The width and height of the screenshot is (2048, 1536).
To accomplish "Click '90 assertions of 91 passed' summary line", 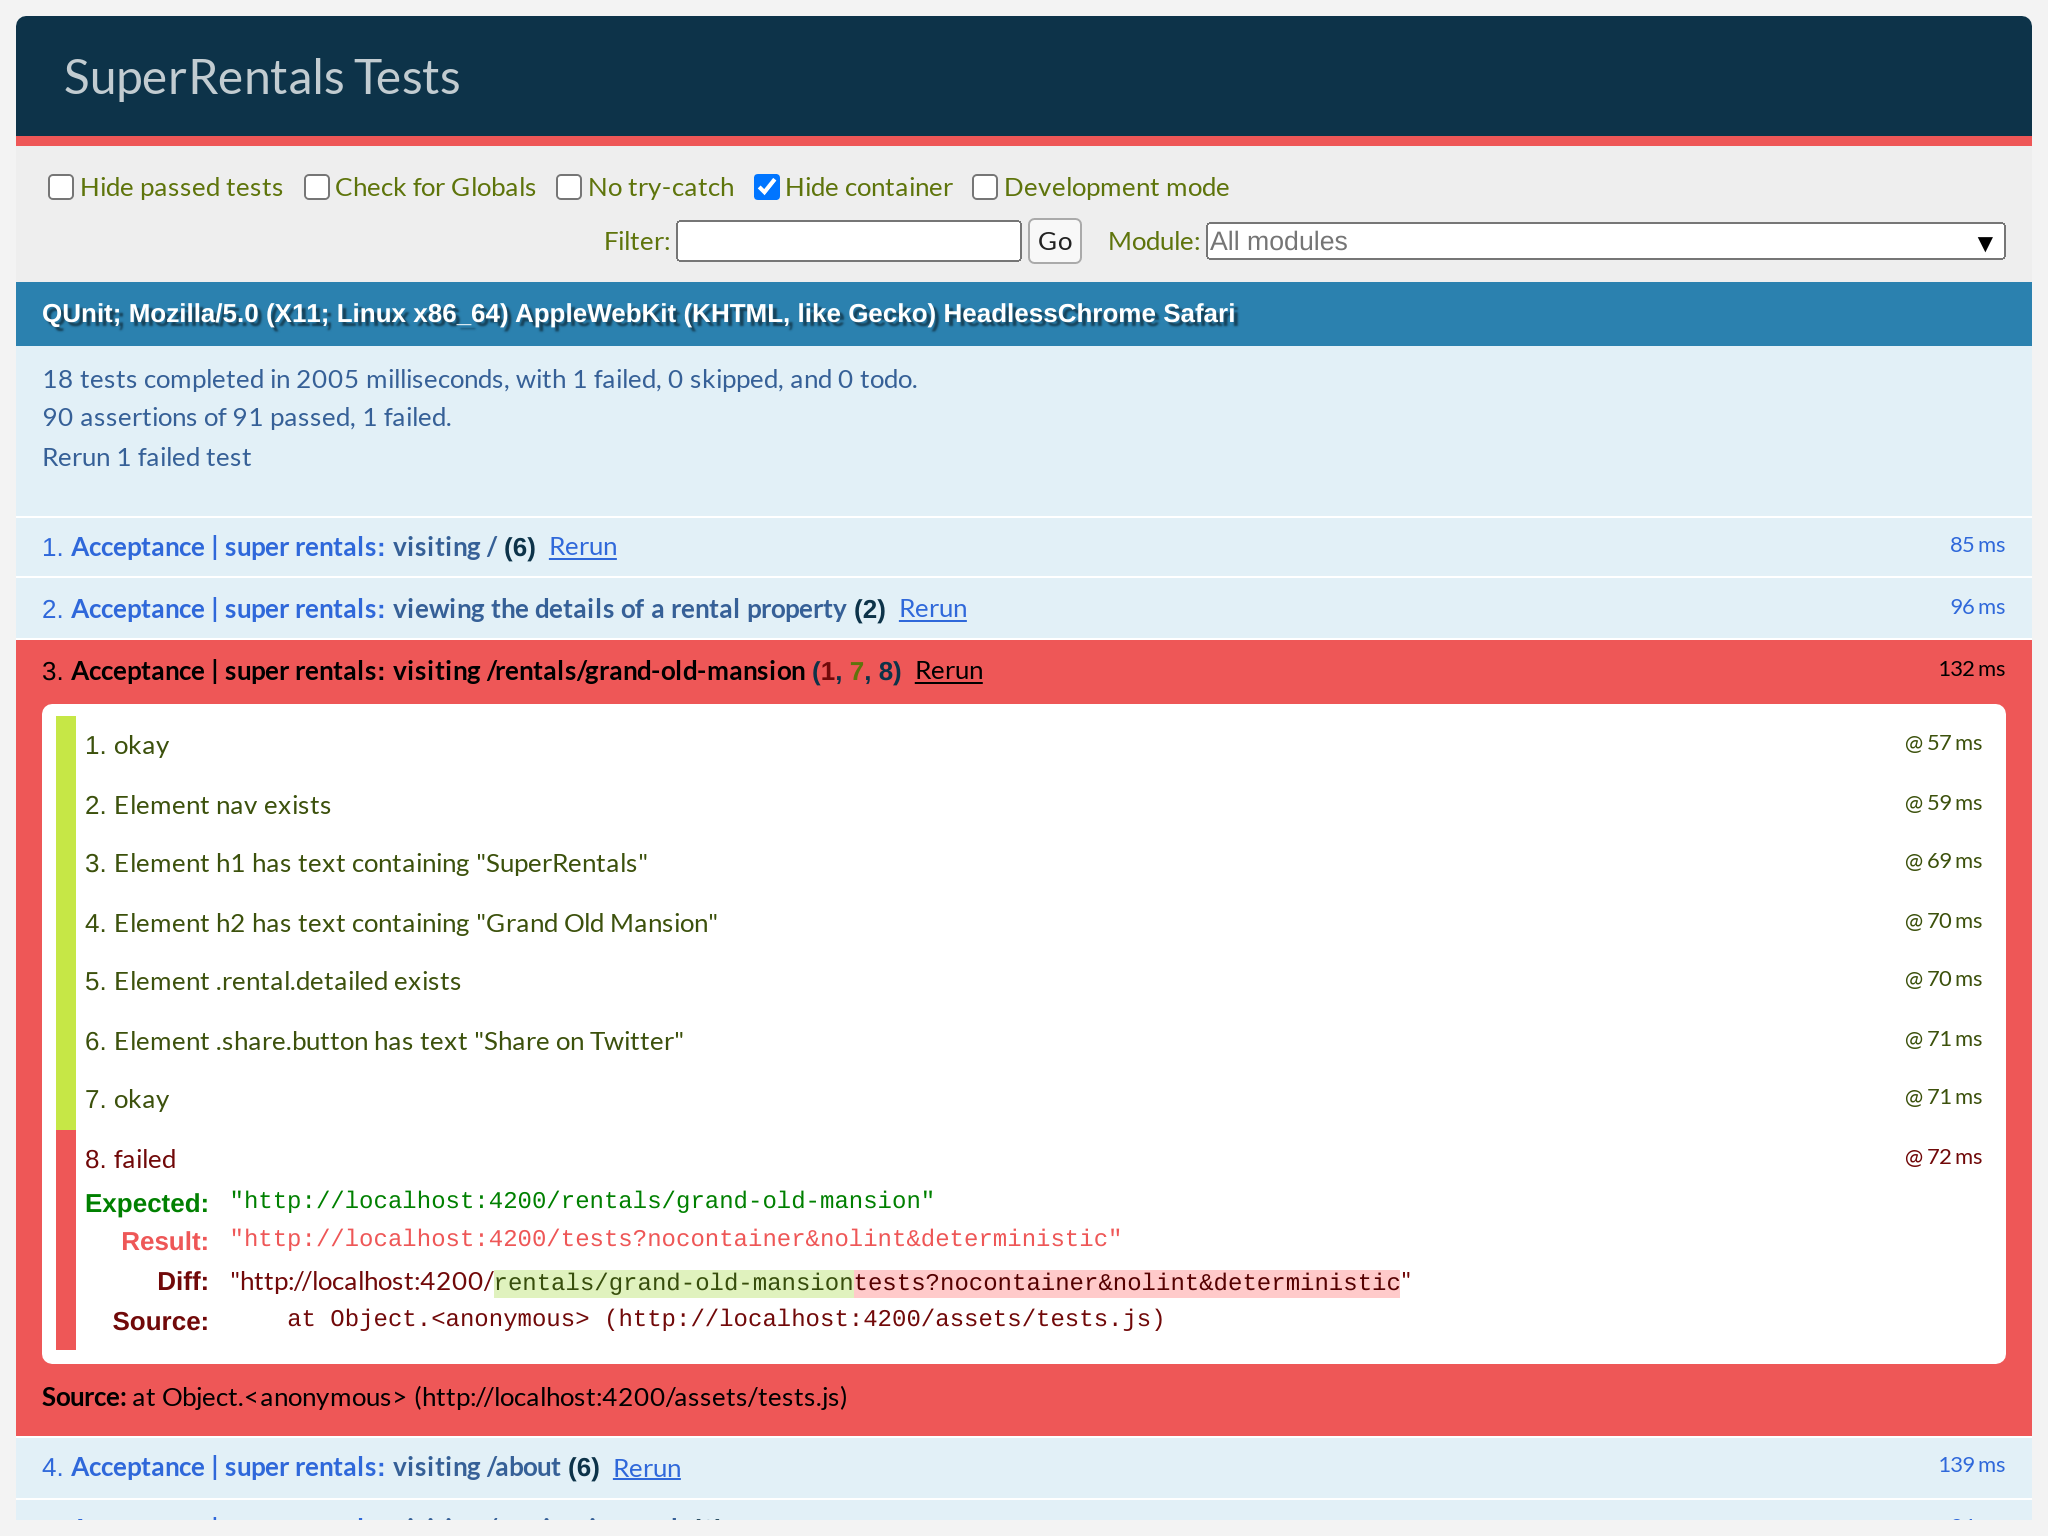I will point(247,417).
